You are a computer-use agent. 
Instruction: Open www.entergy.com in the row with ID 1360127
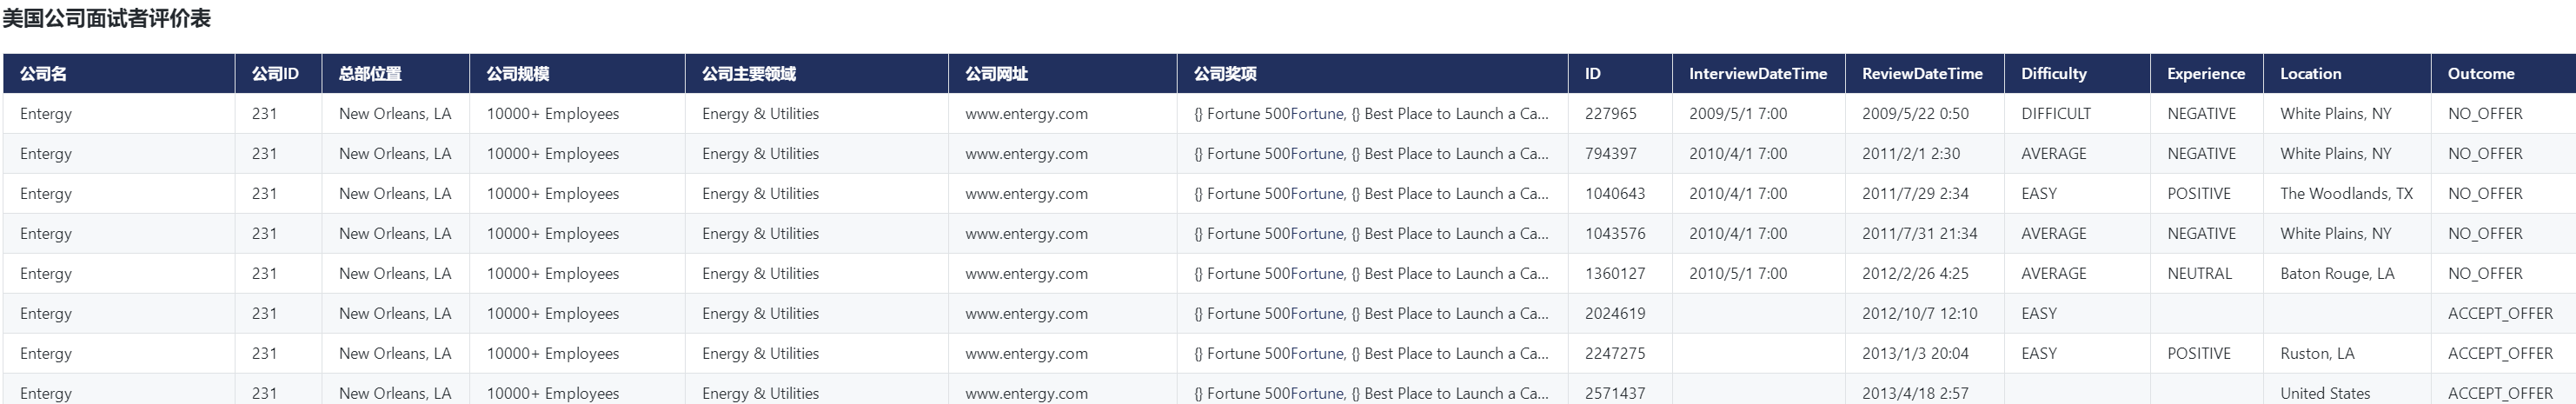(1026, 274)
